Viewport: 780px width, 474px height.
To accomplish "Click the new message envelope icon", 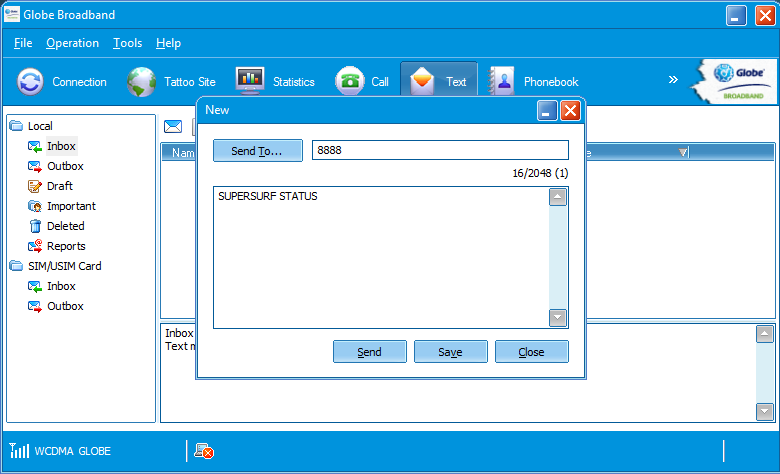I will (x=173, y=126).
